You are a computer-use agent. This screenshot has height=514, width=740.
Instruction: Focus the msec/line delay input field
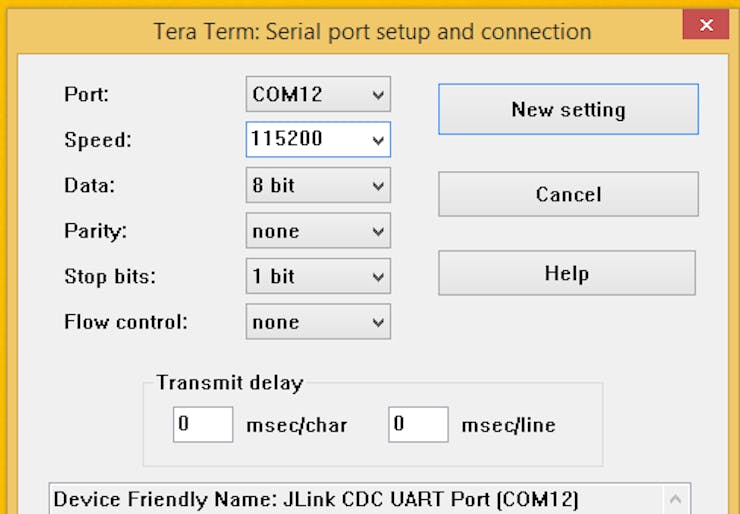click(x=418, y=424)
